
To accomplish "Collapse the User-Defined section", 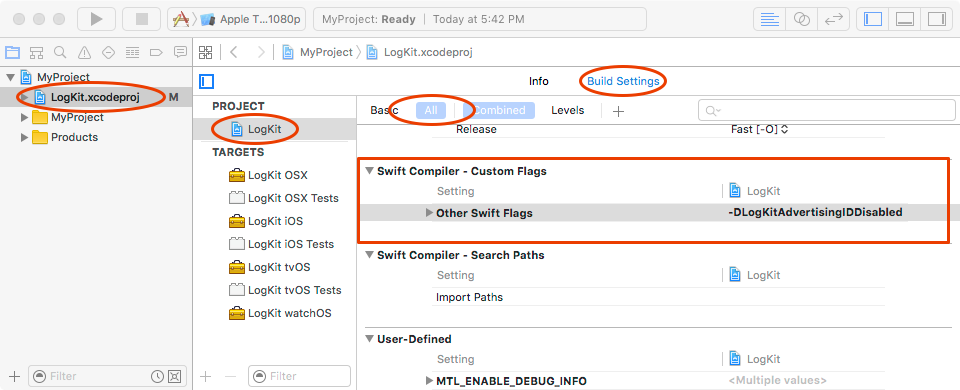I will (369, 339).
